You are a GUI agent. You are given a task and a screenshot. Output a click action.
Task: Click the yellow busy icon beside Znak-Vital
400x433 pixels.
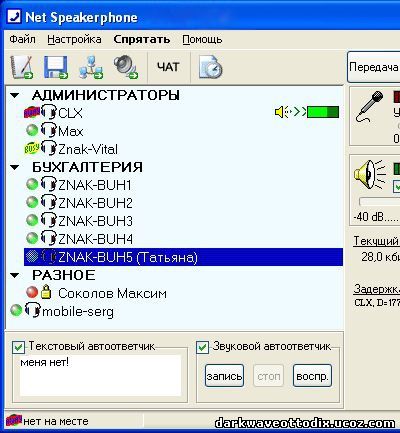32,148
